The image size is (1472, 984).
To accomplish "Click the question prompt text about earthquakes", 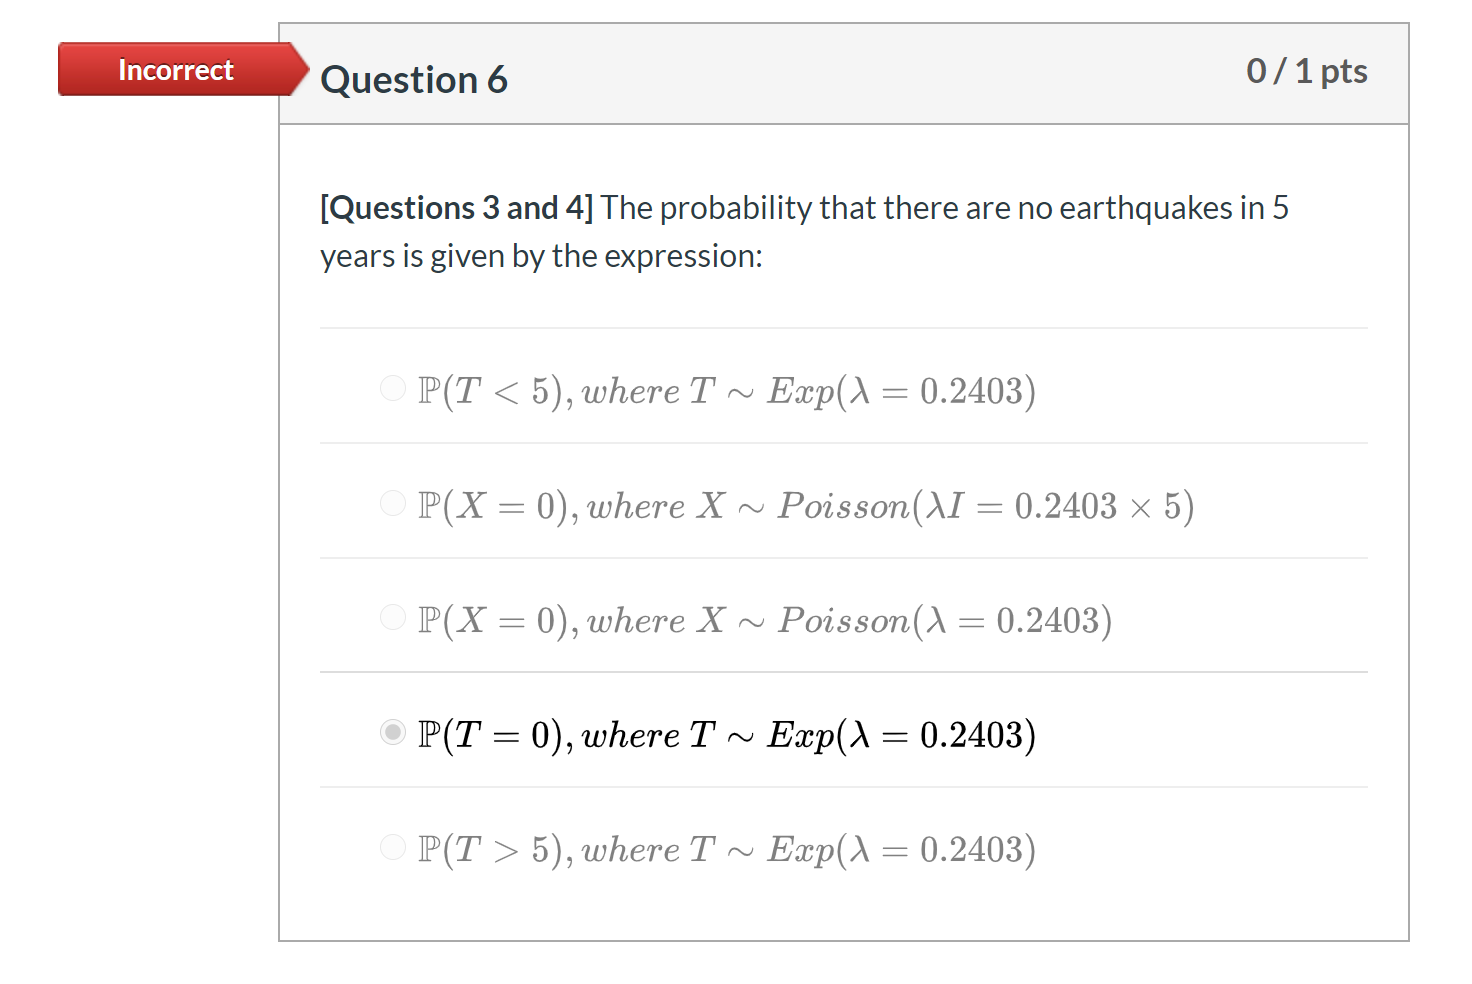I will tap(800, 230).
